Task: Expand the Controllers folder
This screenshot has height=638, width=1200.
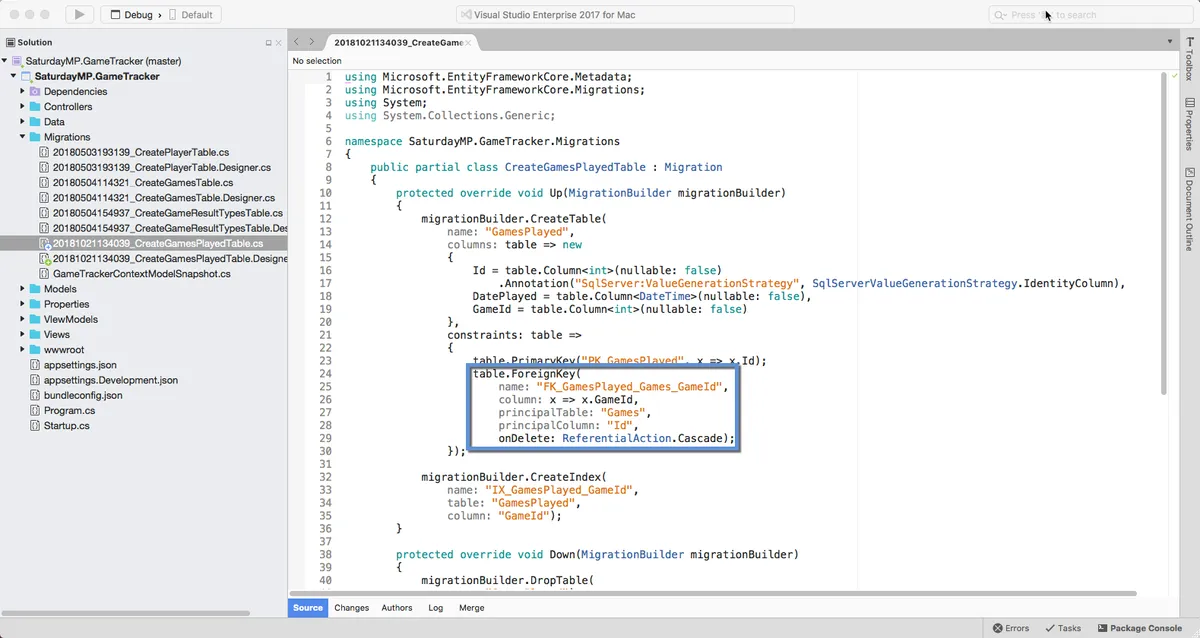Action: point(22,106)
